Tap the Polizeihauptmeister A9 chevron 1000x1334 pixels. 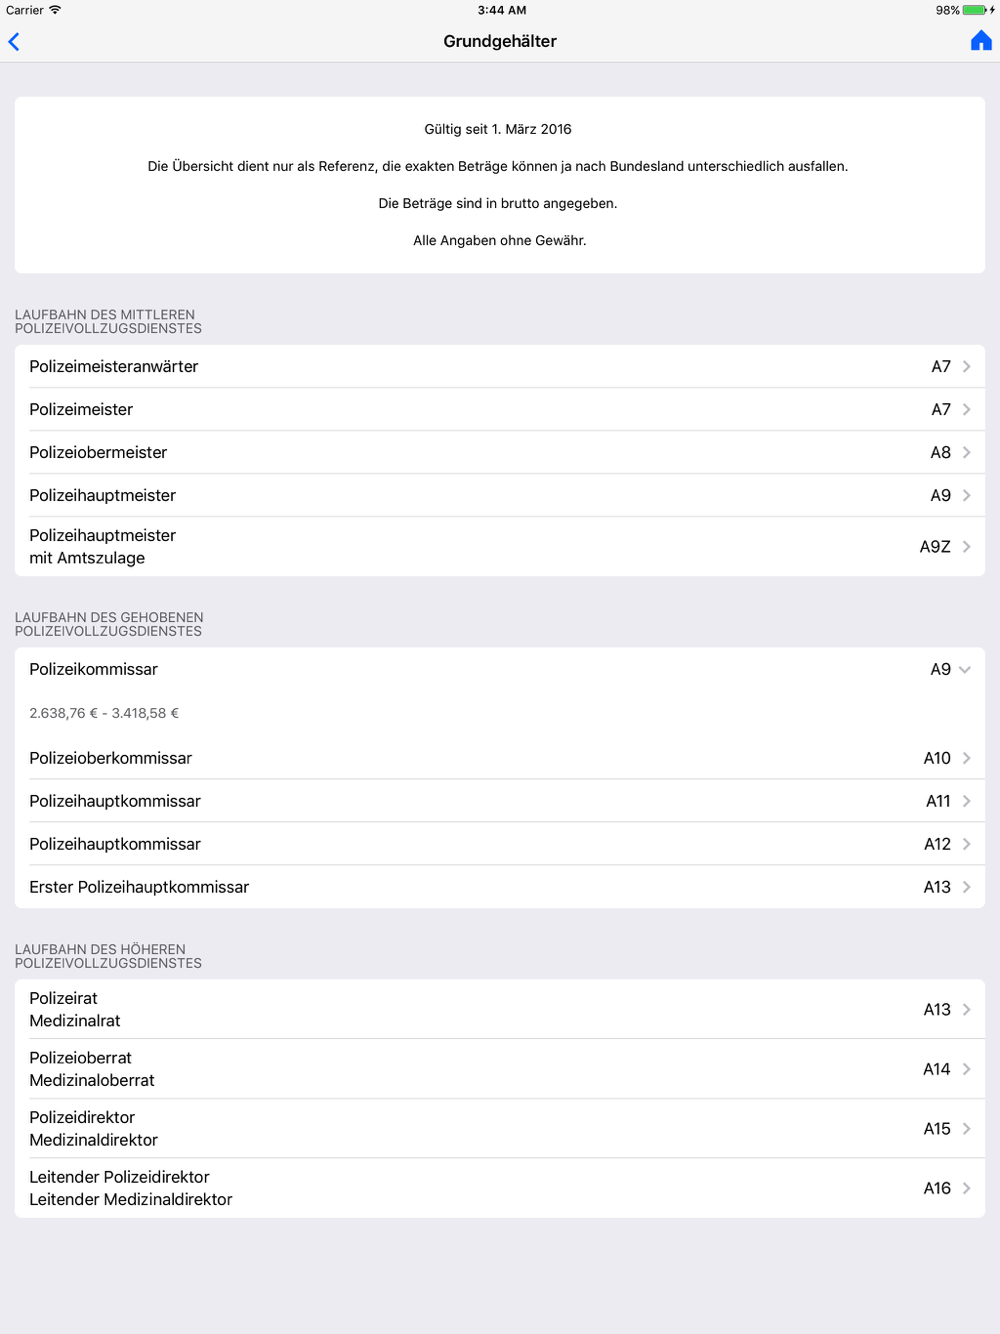tap(966, 496)
